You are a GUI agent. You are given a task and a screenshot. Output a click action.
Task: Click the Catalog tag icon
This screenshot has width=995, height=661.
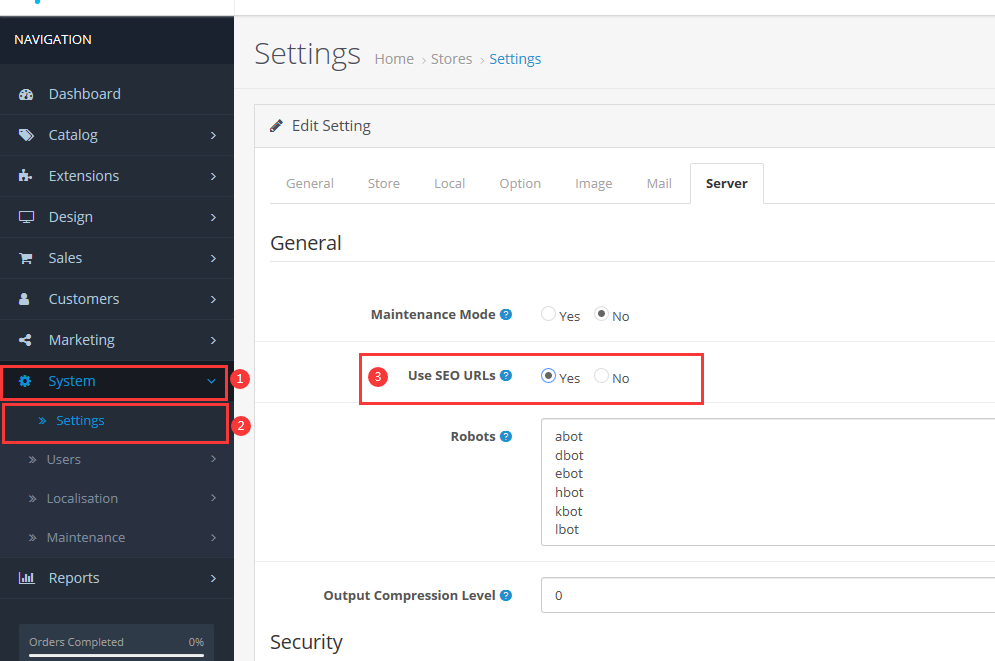click(27, 135)
